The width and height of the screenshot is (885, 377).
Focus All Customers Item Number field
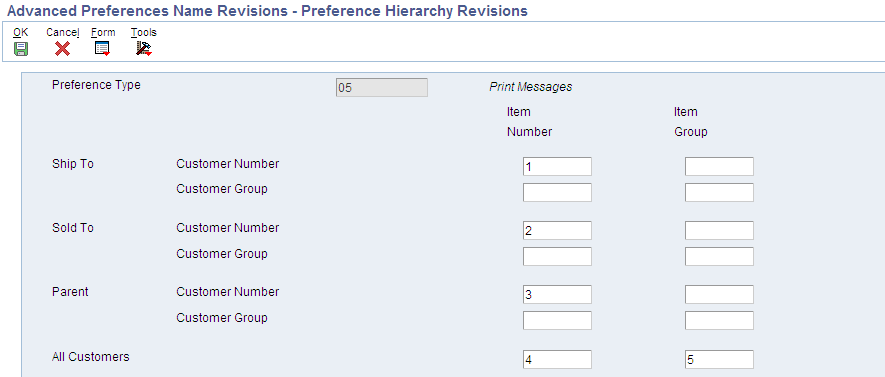[x=558, y=360]
